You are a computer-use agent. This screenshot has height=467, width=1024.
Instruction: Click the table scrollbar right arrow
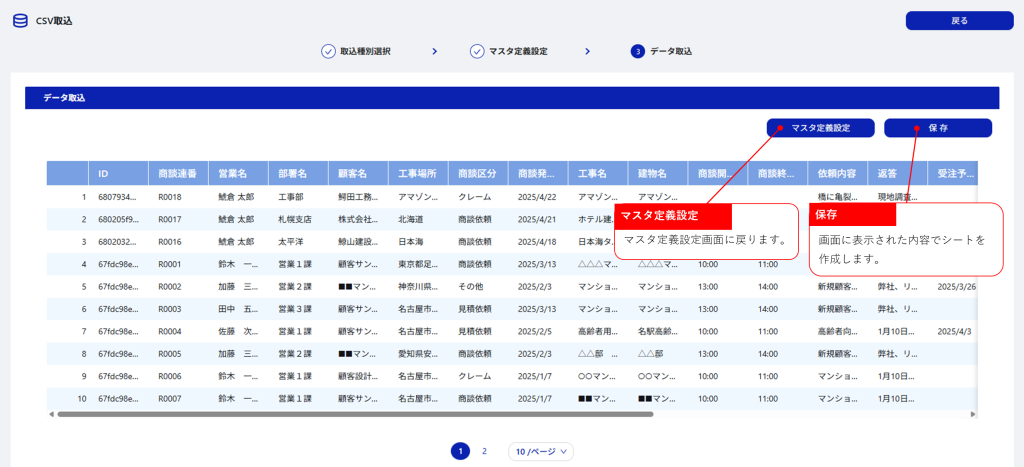coord(973,414)
